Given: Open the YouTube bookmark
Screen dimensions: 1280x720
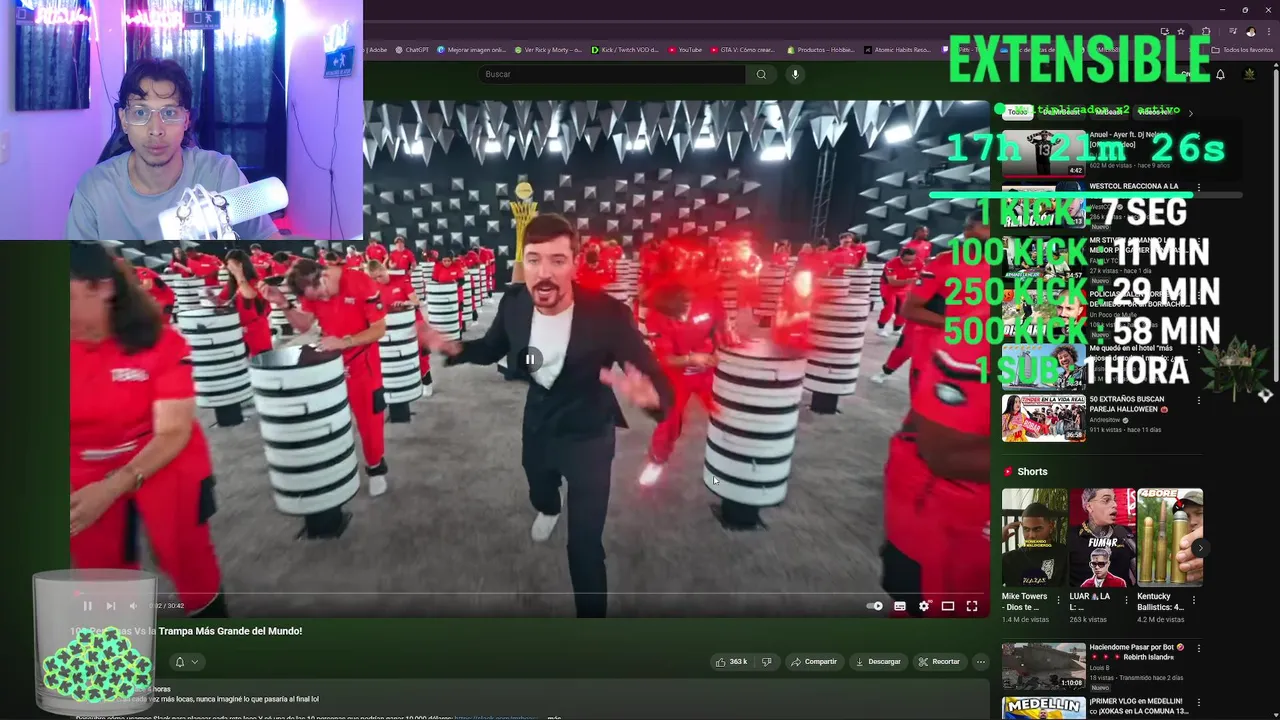Looking at the screenshot, I should 685,49.
